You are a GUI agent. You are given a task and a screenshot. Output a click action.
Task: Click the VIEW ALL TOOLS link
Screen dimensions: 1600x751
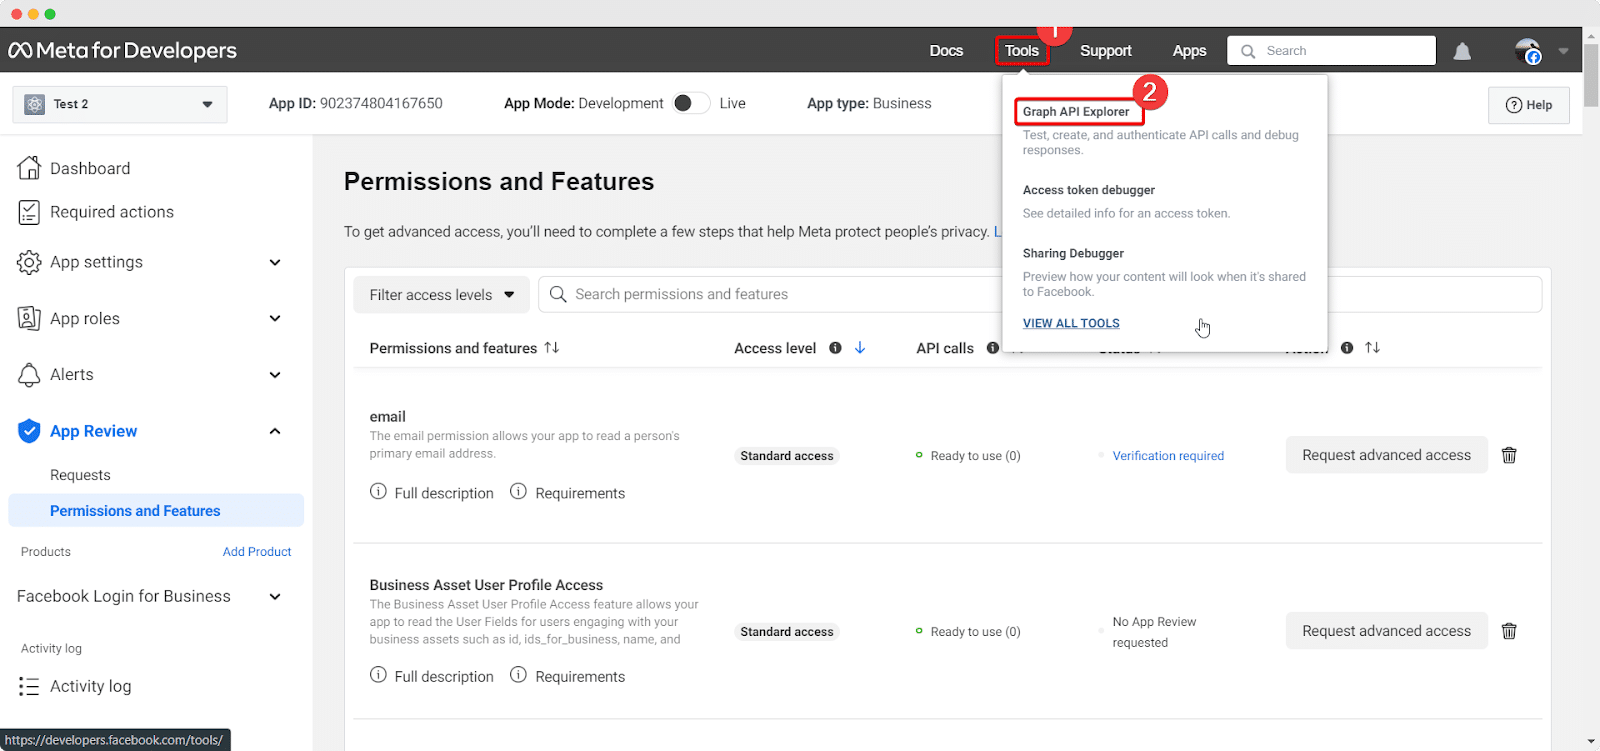[x=1071, y=323]
